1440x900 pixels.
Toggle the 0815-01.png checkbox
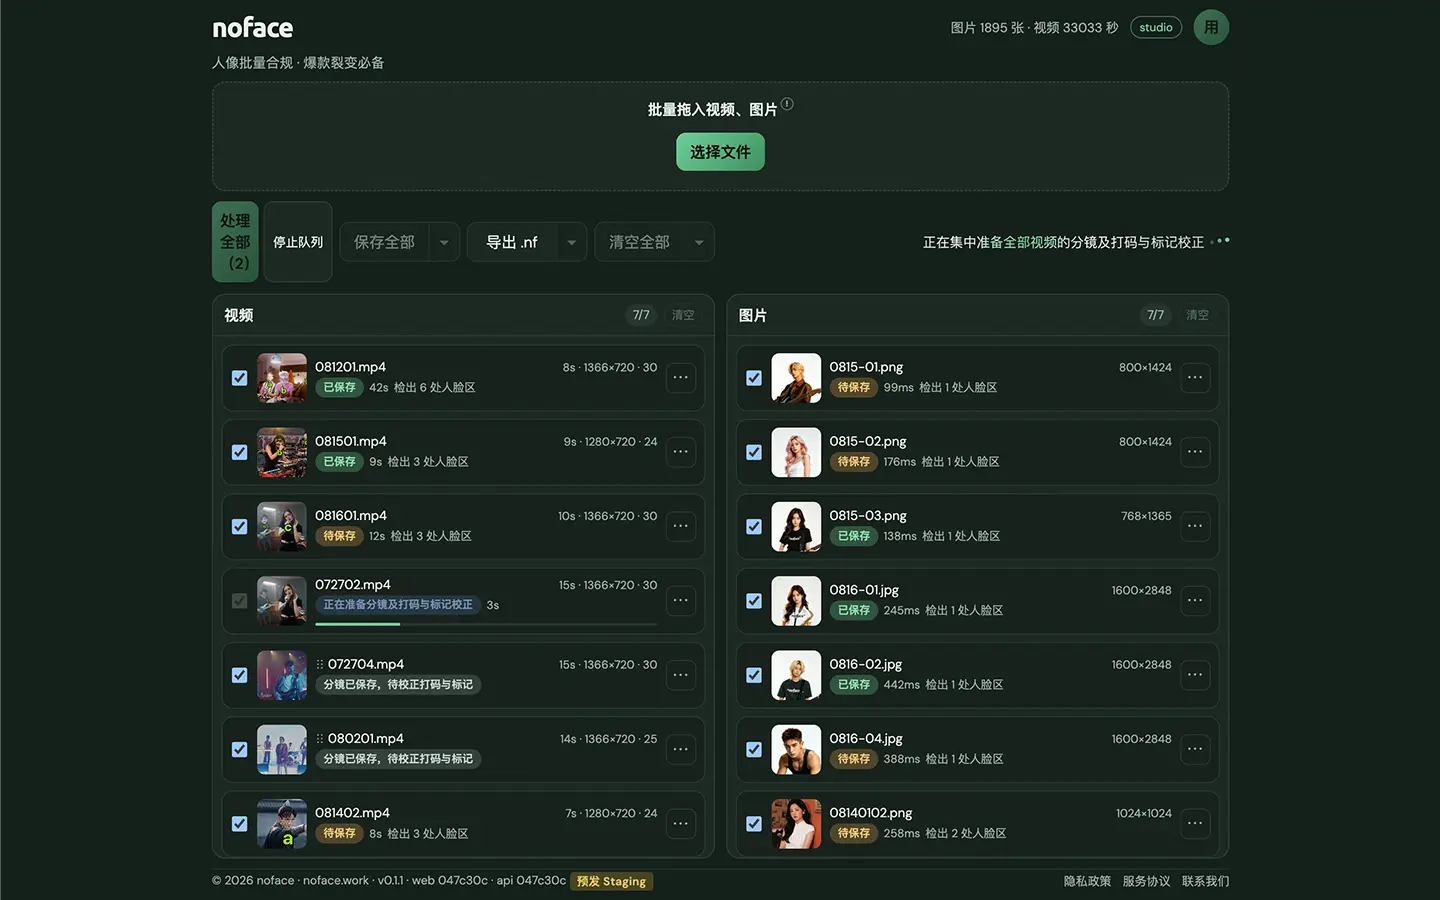pos(754,378)
